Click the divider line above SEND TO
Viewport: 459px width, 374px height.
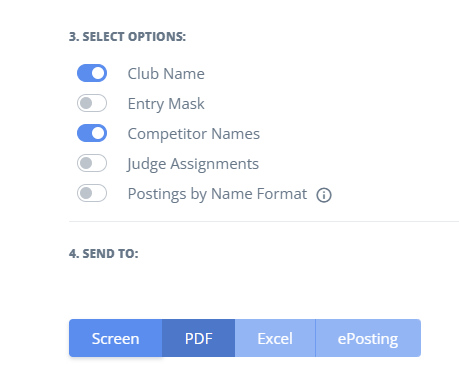(x=264, y=221)
